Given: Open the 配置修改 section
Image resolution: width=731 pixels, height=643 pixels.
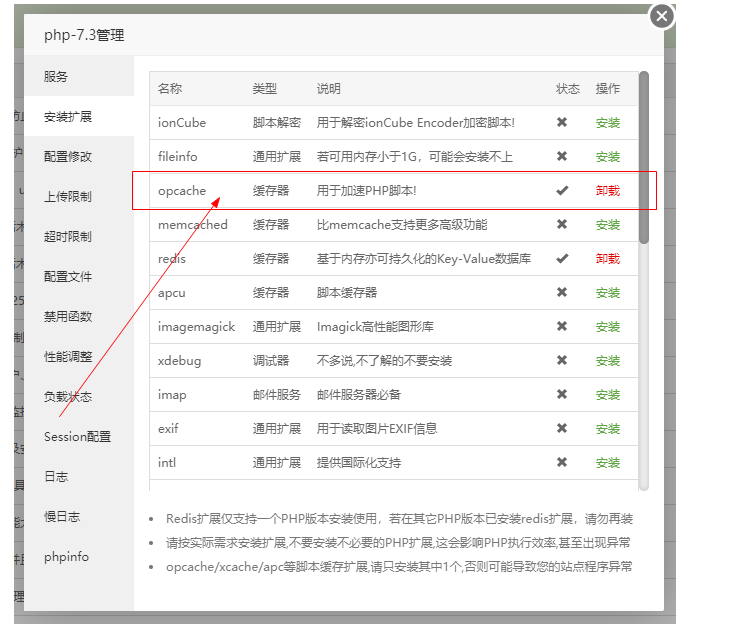Looking at the screenshot, I should 68,156.
